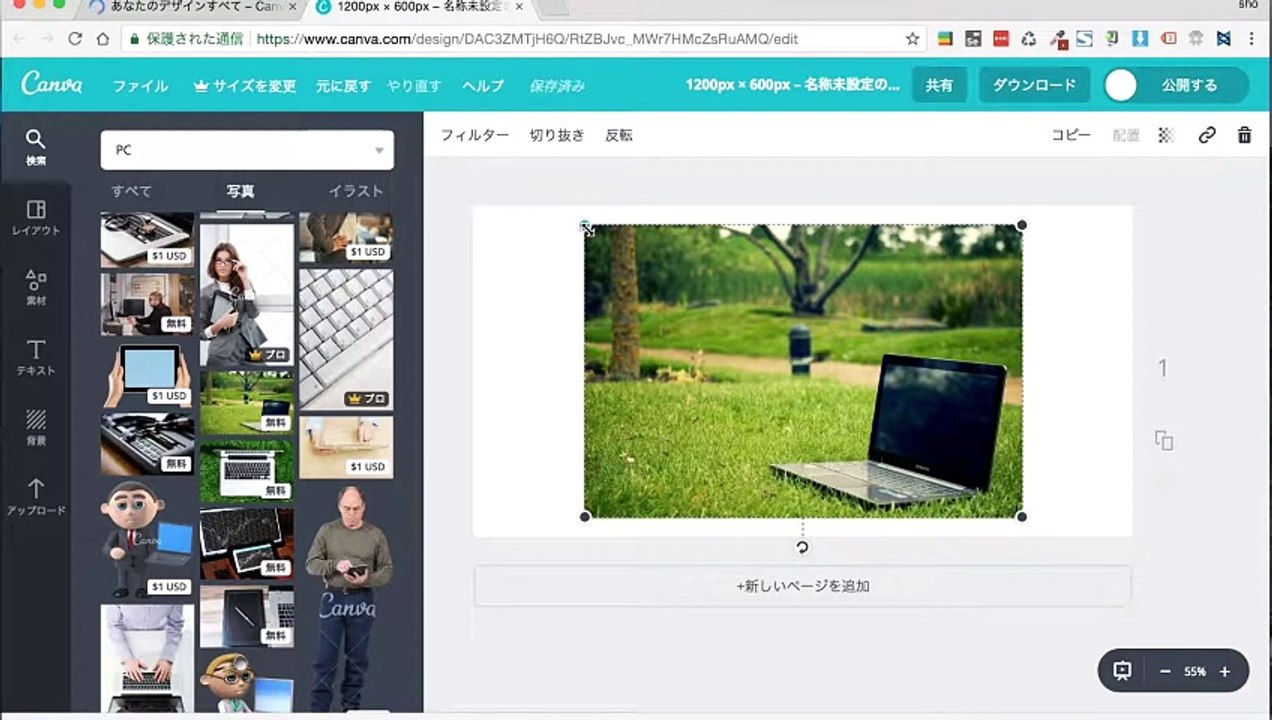Screen dimensions: 1272x720
Task: Click the bottom-right resize handle of image
Action: click(x=1021, y=516)
